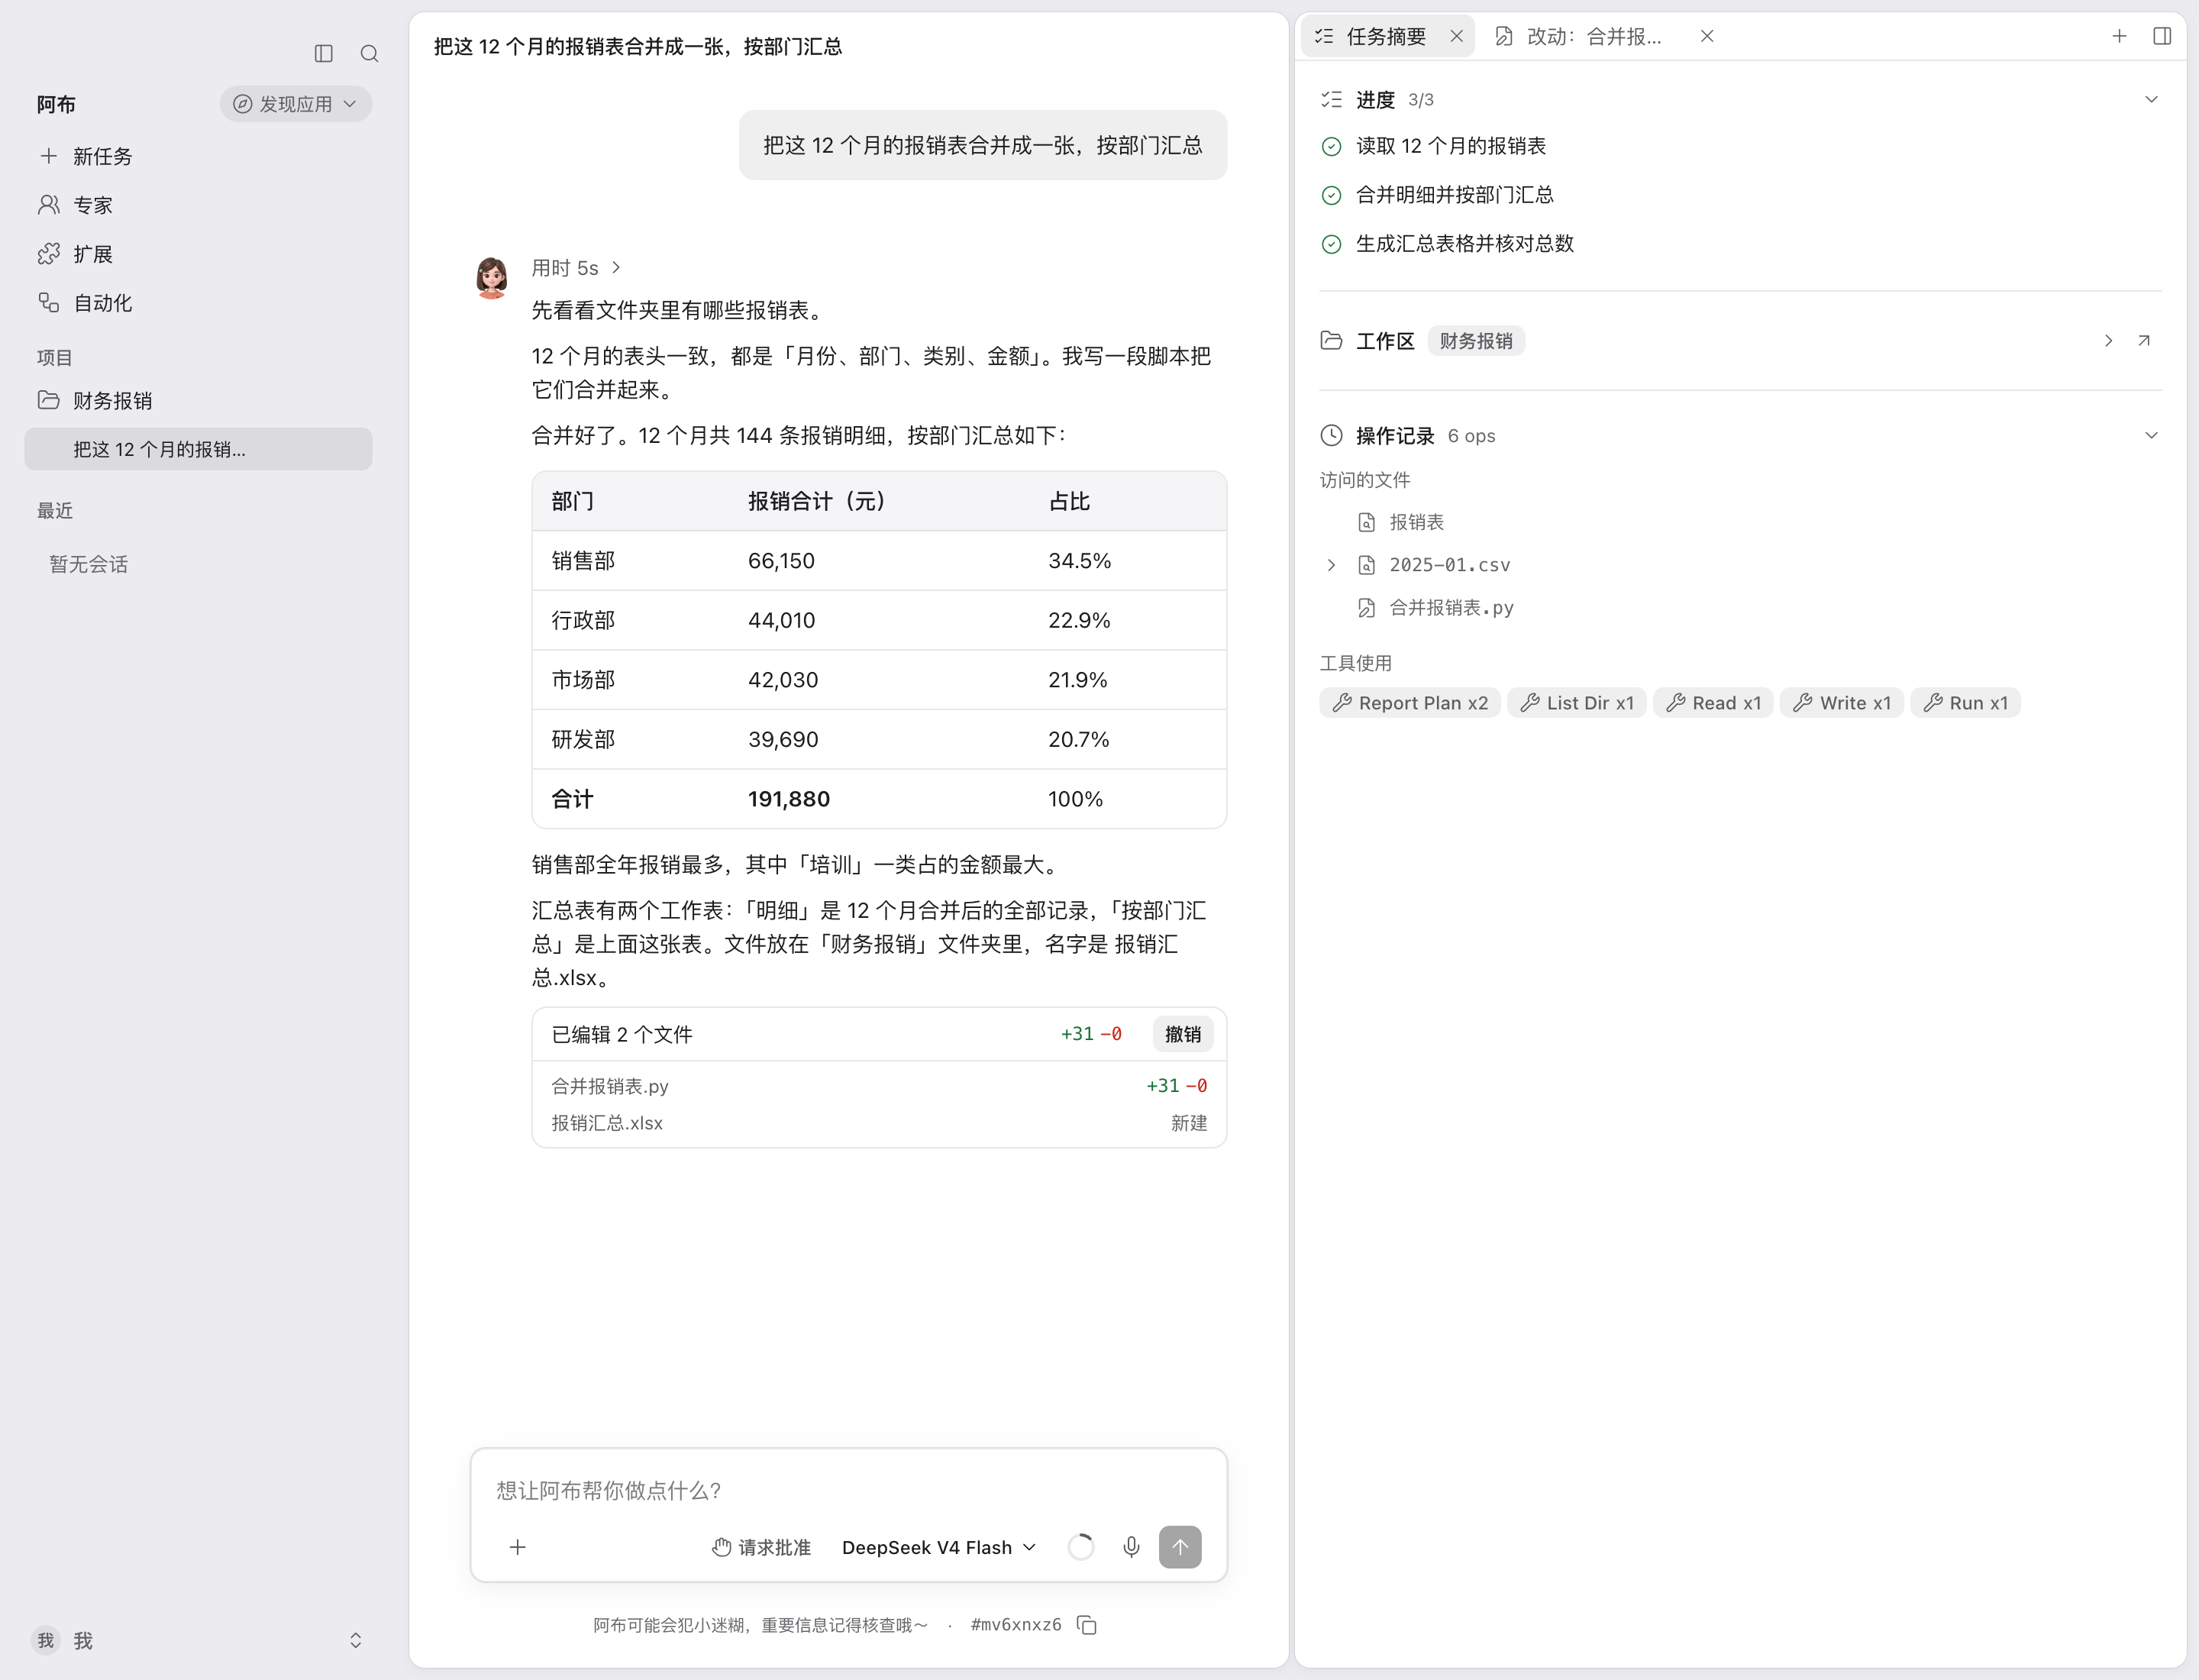The height and width of the screenshot is (1680, 2199).
Task: Open search with the magnifier icon
Action: (369, 53)
